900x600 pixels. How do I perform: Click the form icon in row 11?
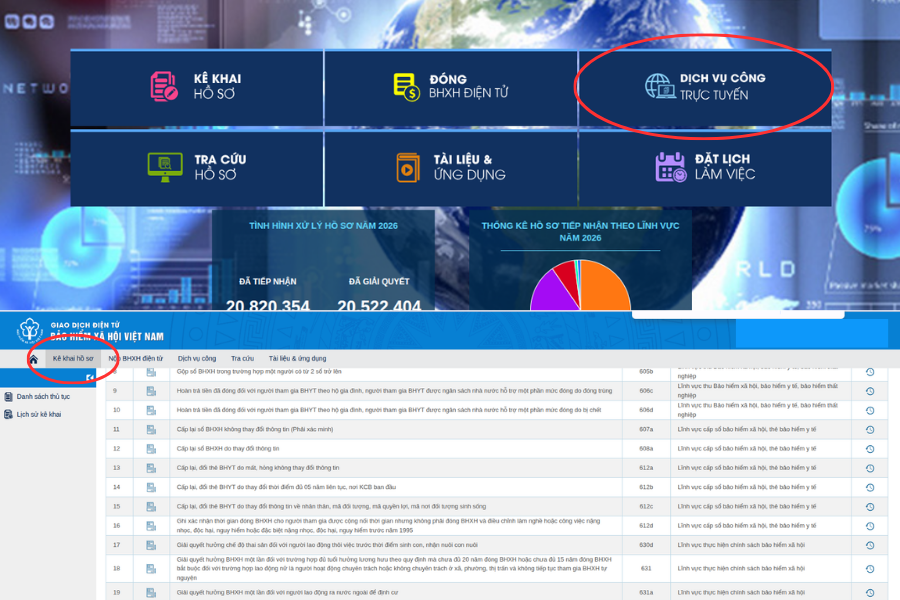[151, 429]
